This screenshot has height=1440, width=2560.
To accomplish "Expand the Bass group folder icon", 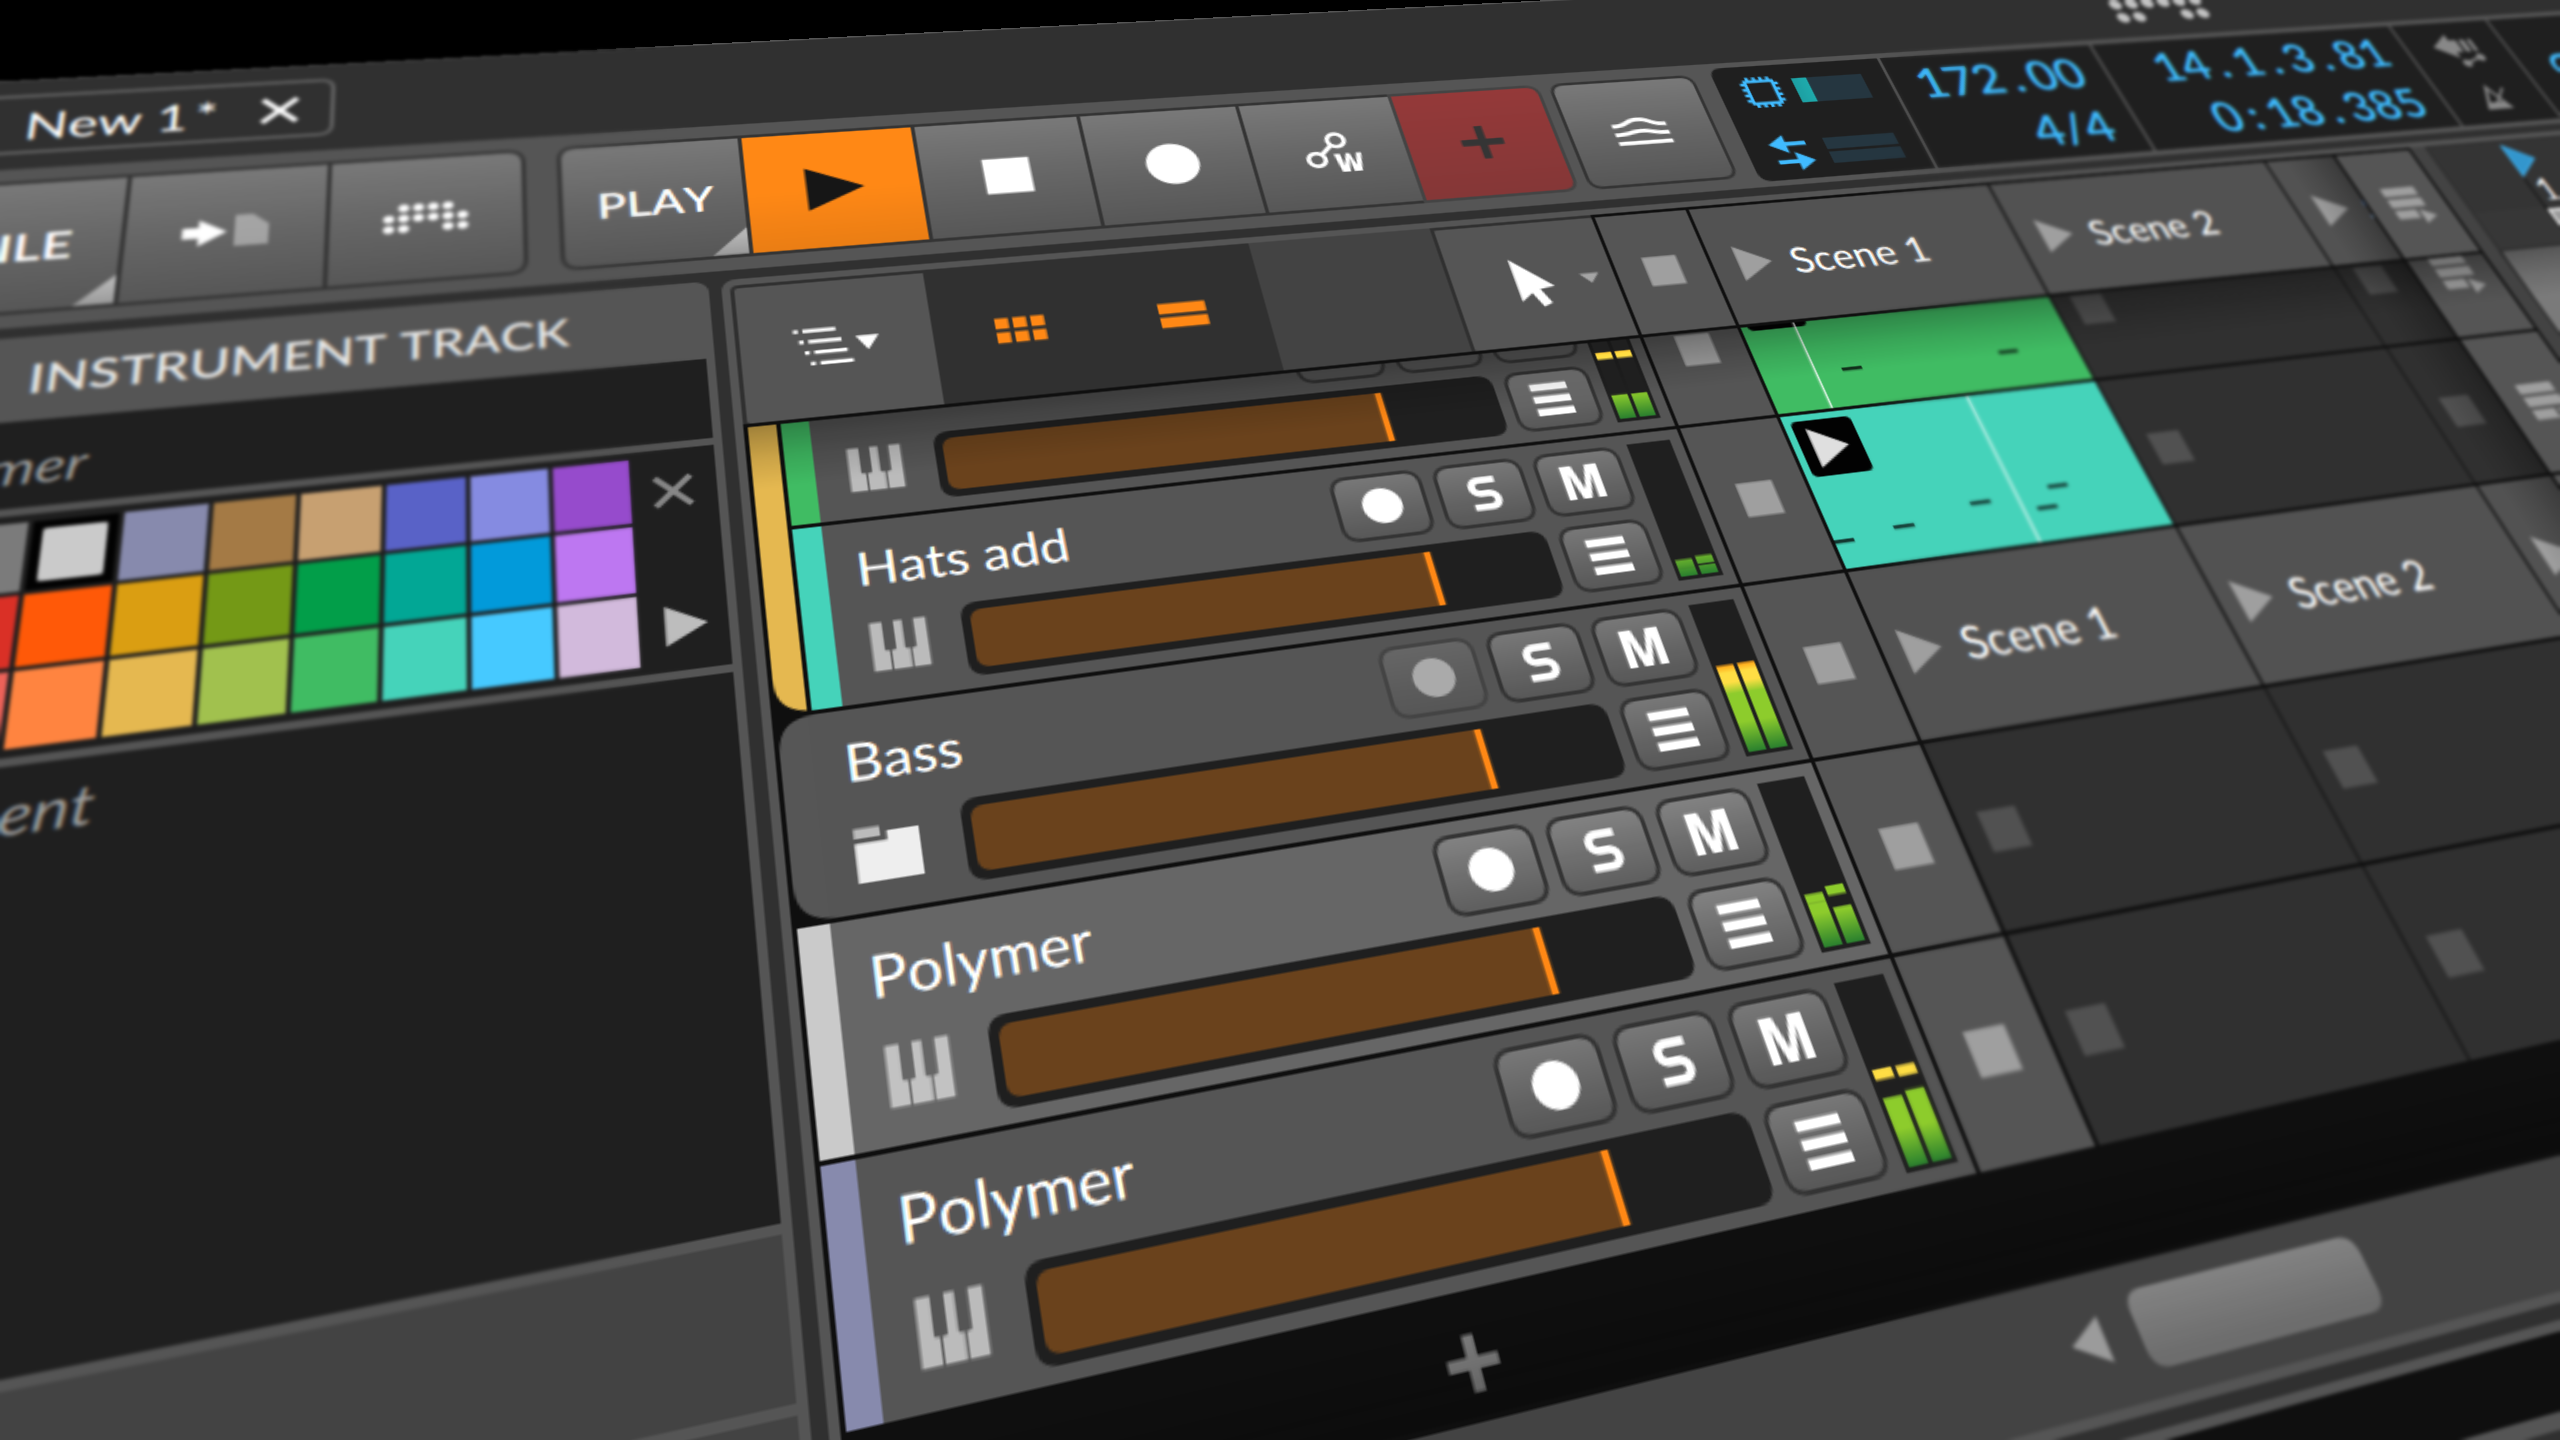I will 888,853.
